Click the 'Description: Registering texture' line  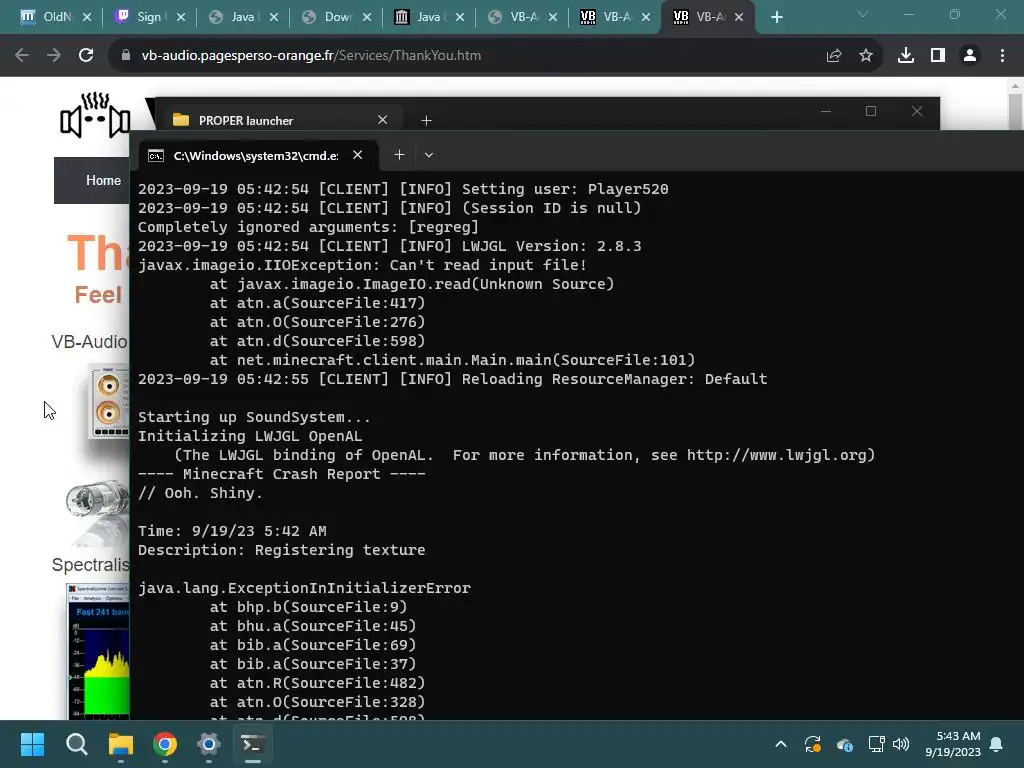point(281,550)
